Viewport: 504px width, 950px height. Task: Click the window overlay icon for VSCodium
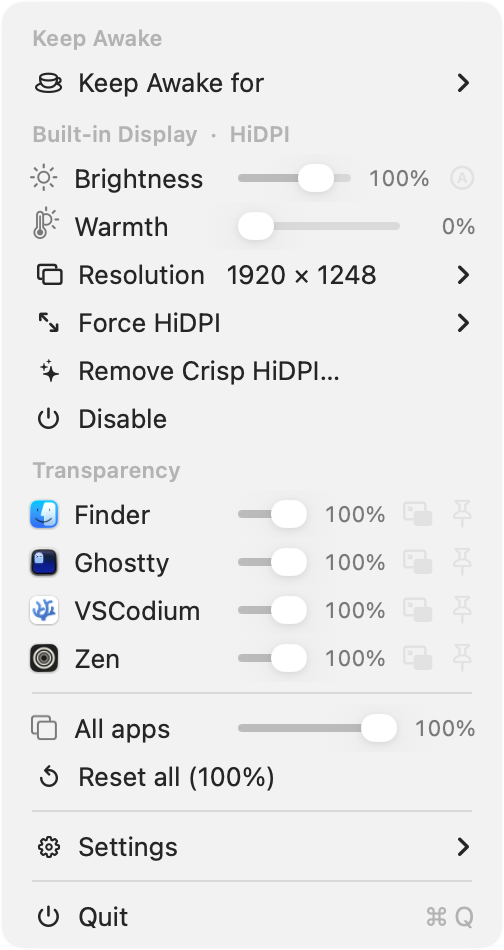pyautogui.click(x=418, y=610)
